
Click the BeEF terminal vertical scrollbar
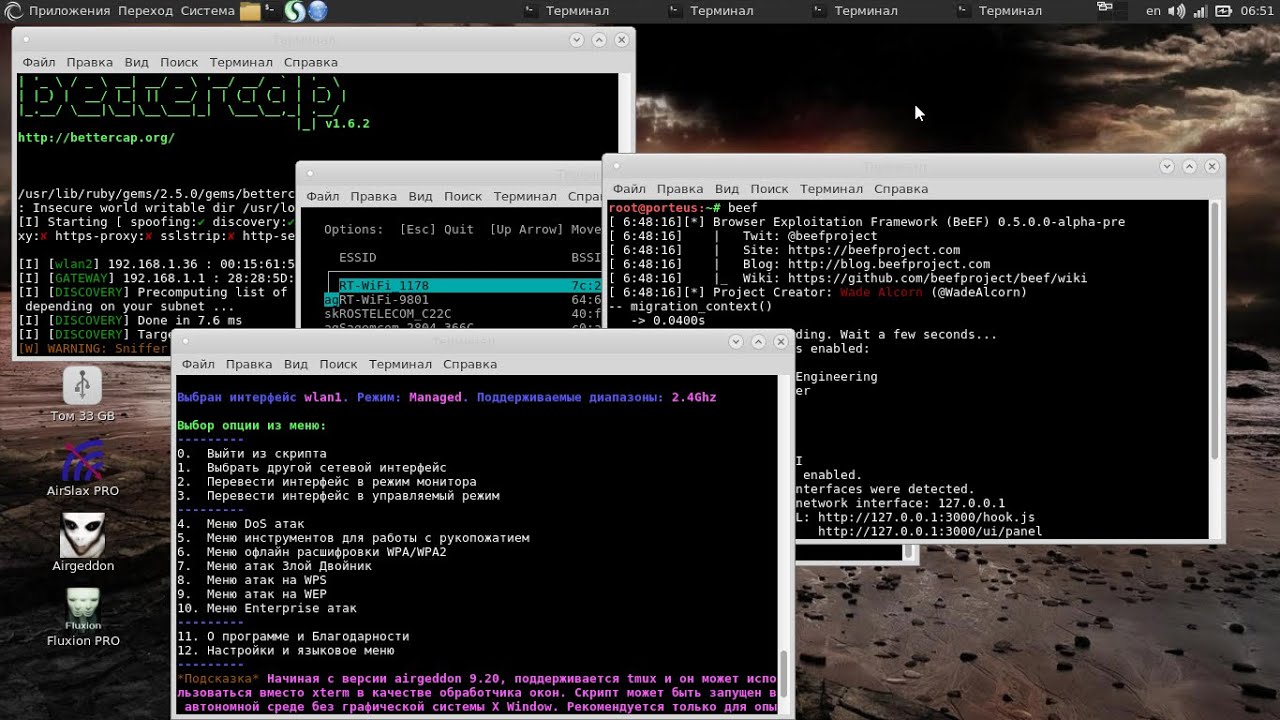(x=1215, y=330)
